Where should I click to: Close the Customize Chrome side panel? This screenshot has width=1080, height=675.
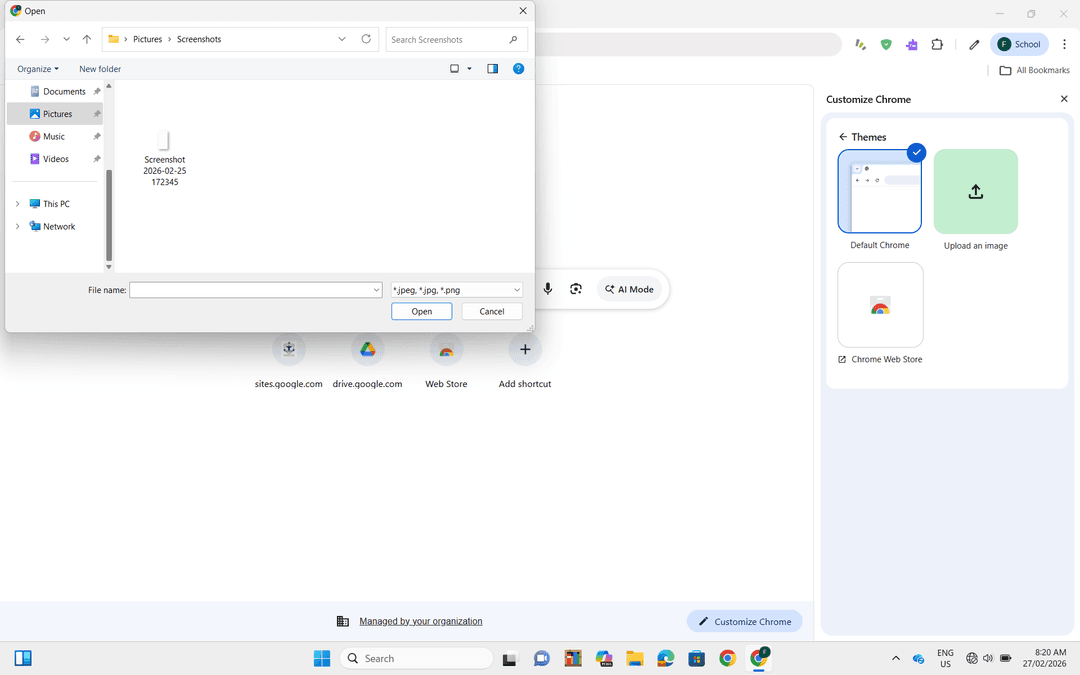tap(1064, 99)
